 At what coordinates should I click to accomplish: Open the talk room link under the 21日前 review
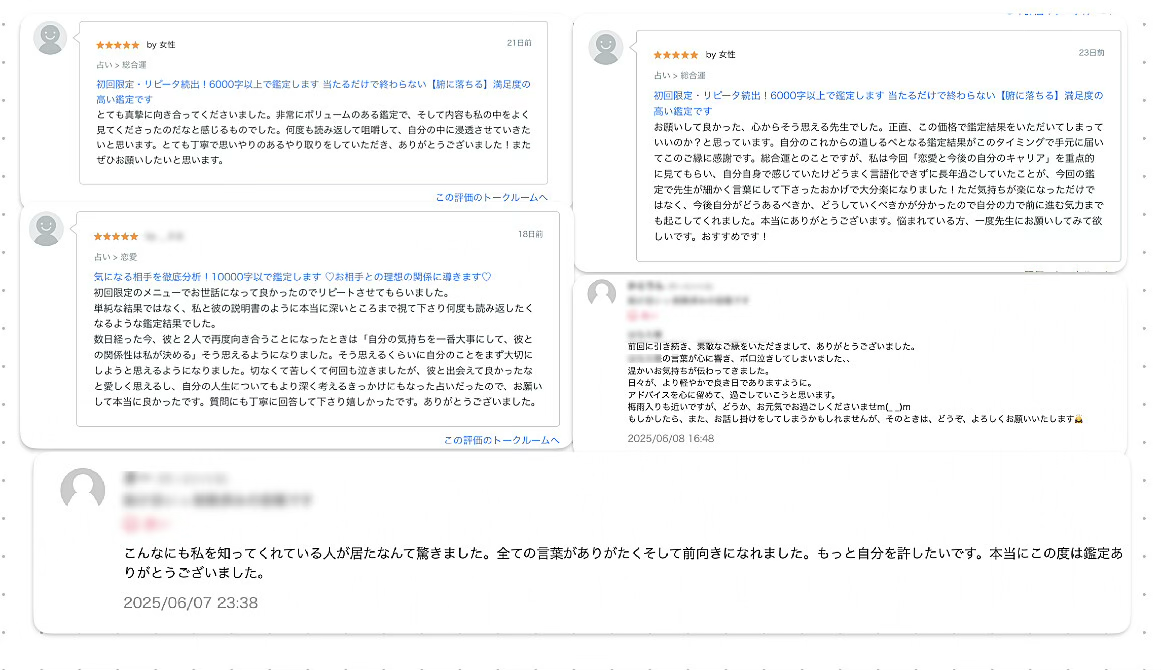point(491,198)
